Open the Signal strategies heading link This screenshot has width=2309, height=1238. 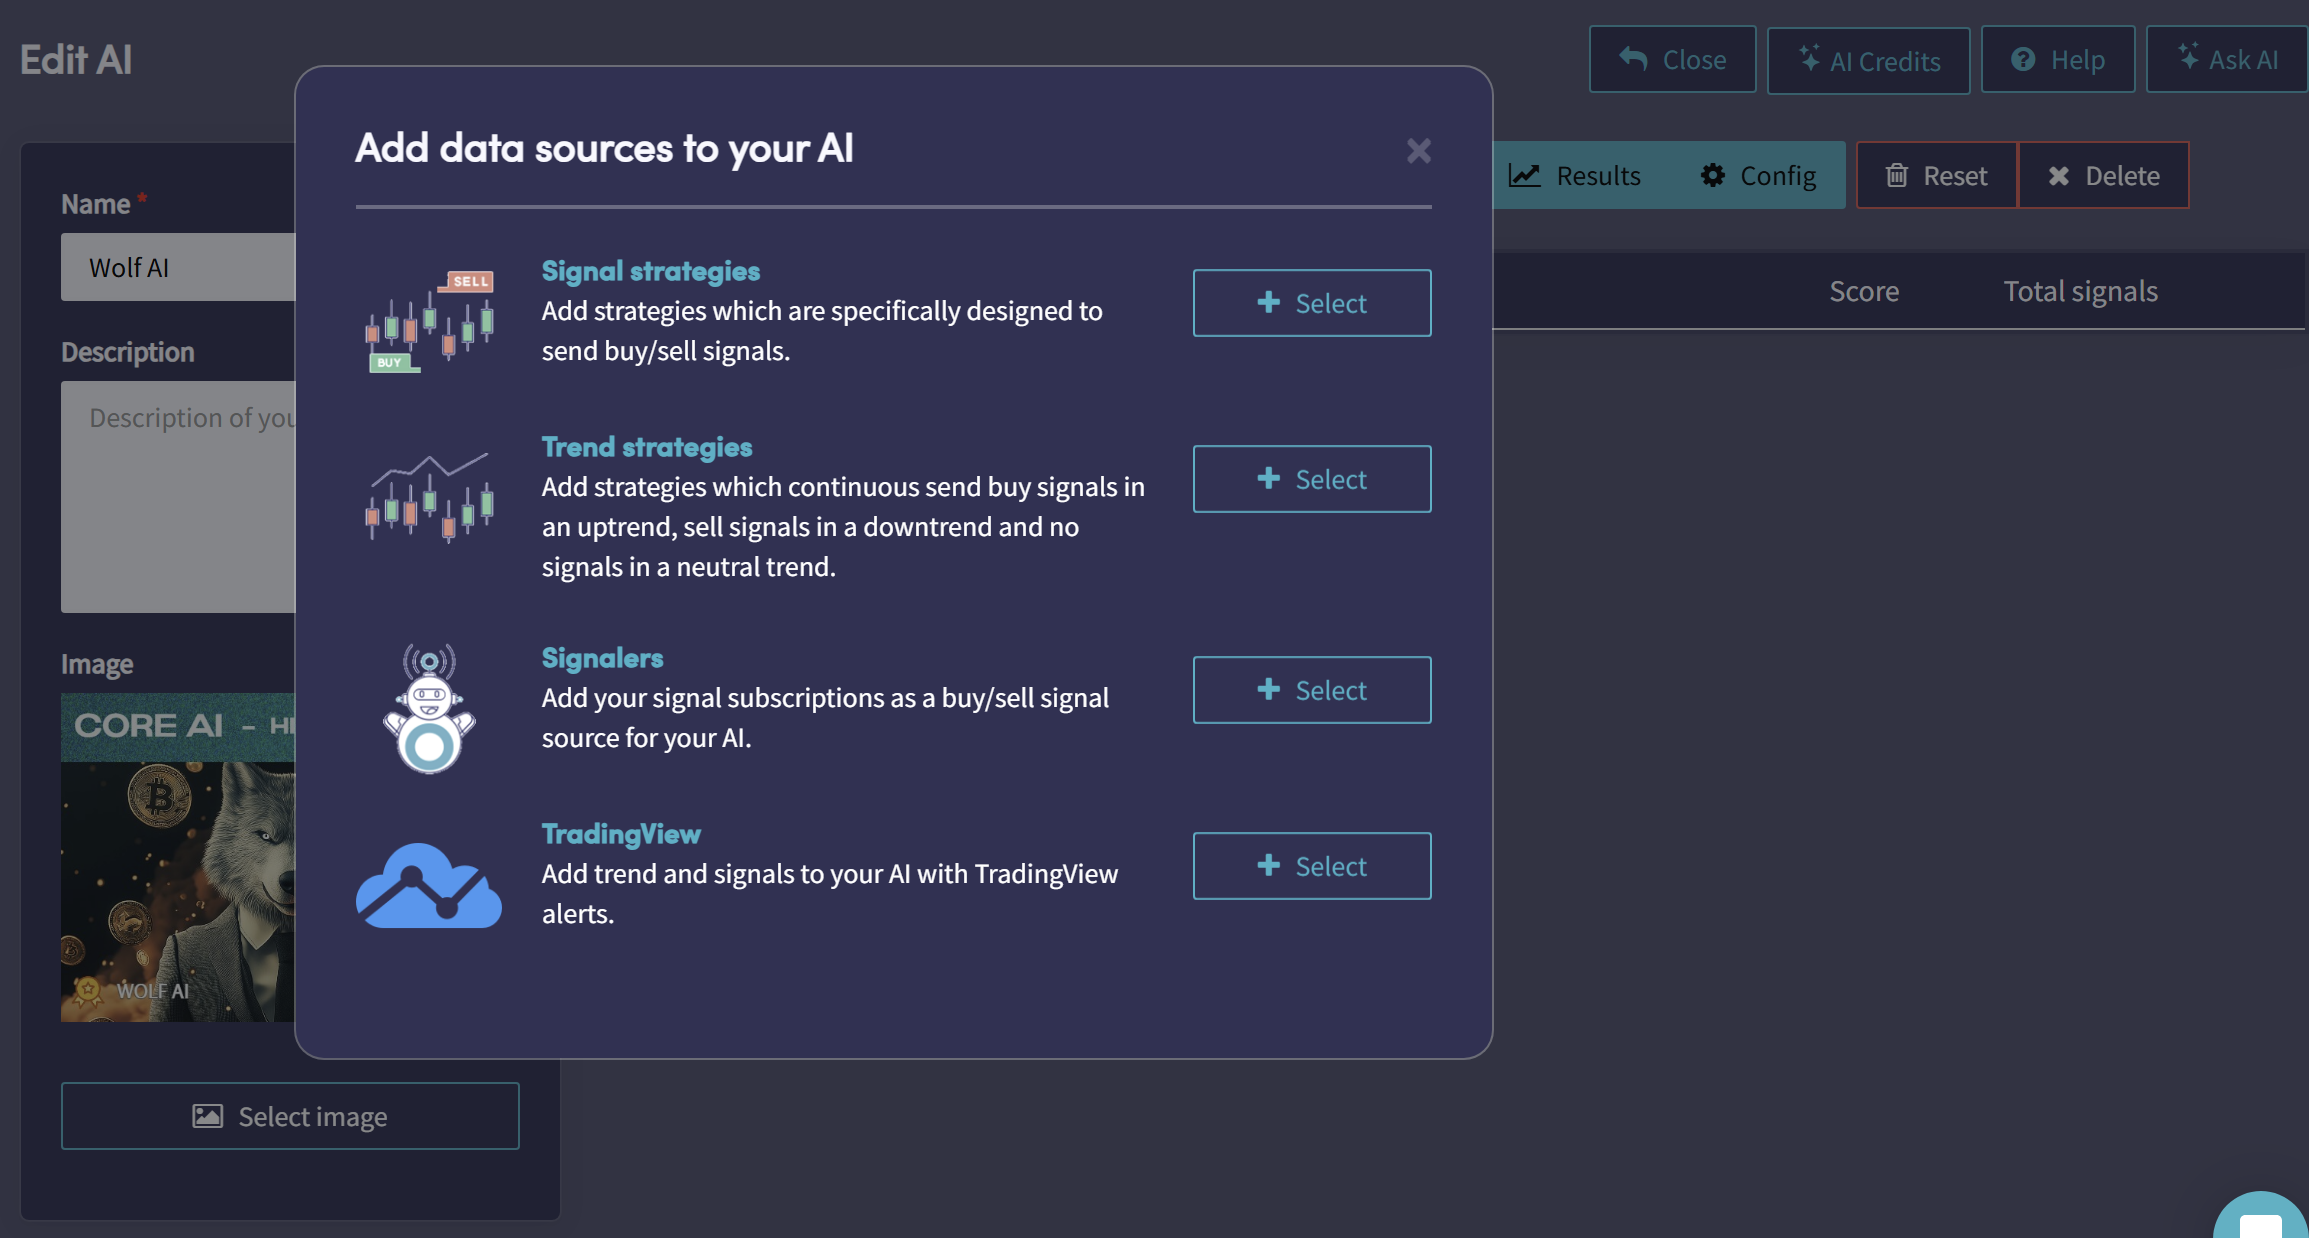(651, 271)
